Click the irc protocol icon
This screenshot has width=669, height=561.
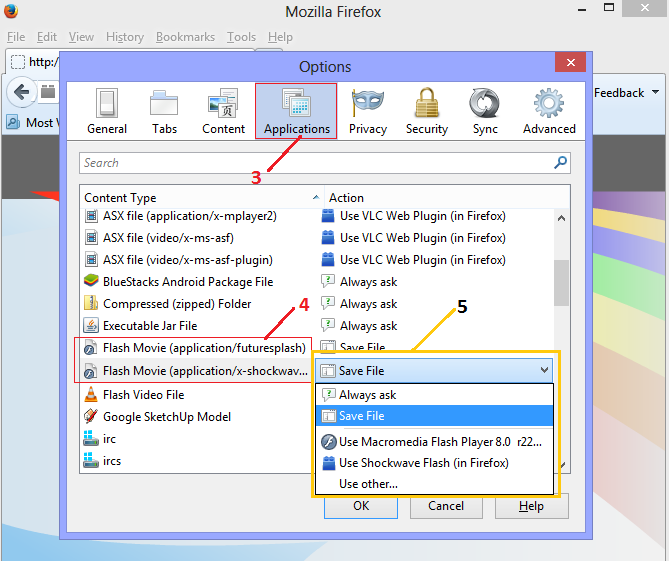click(91, 439)
